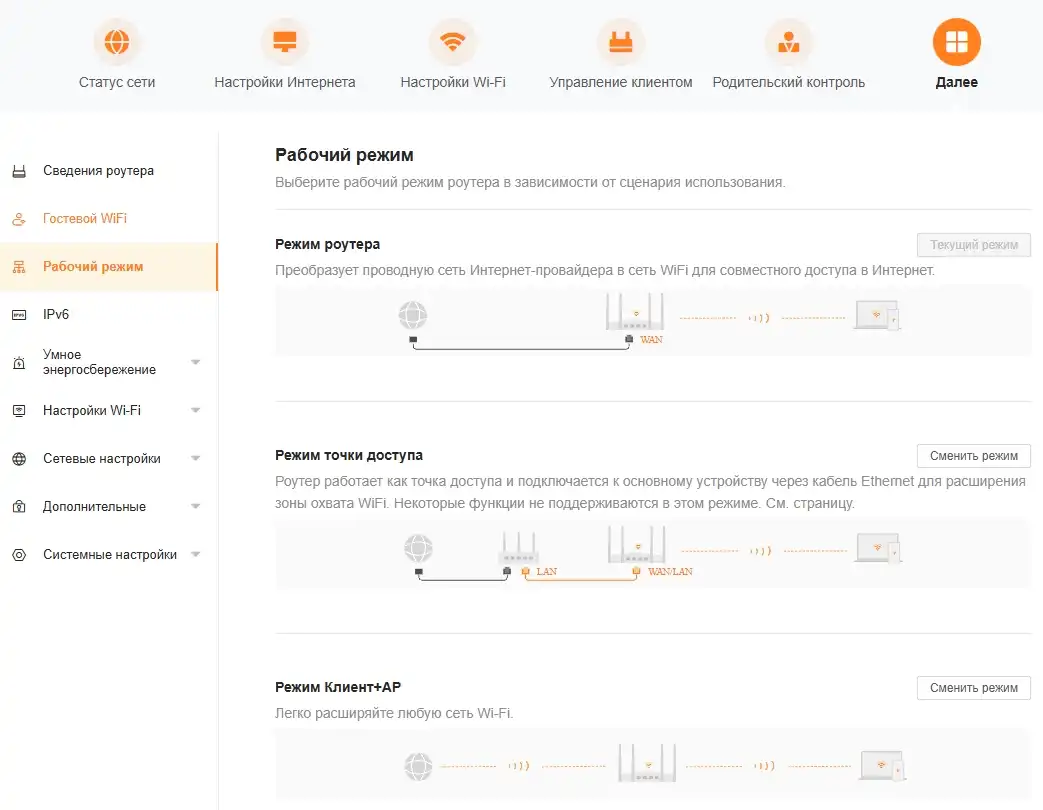Image resolution: width=1043 pixels, height=810 pixels.
Task: Expand the Сетевые настройки arrow
Action: tap(196, 459)
